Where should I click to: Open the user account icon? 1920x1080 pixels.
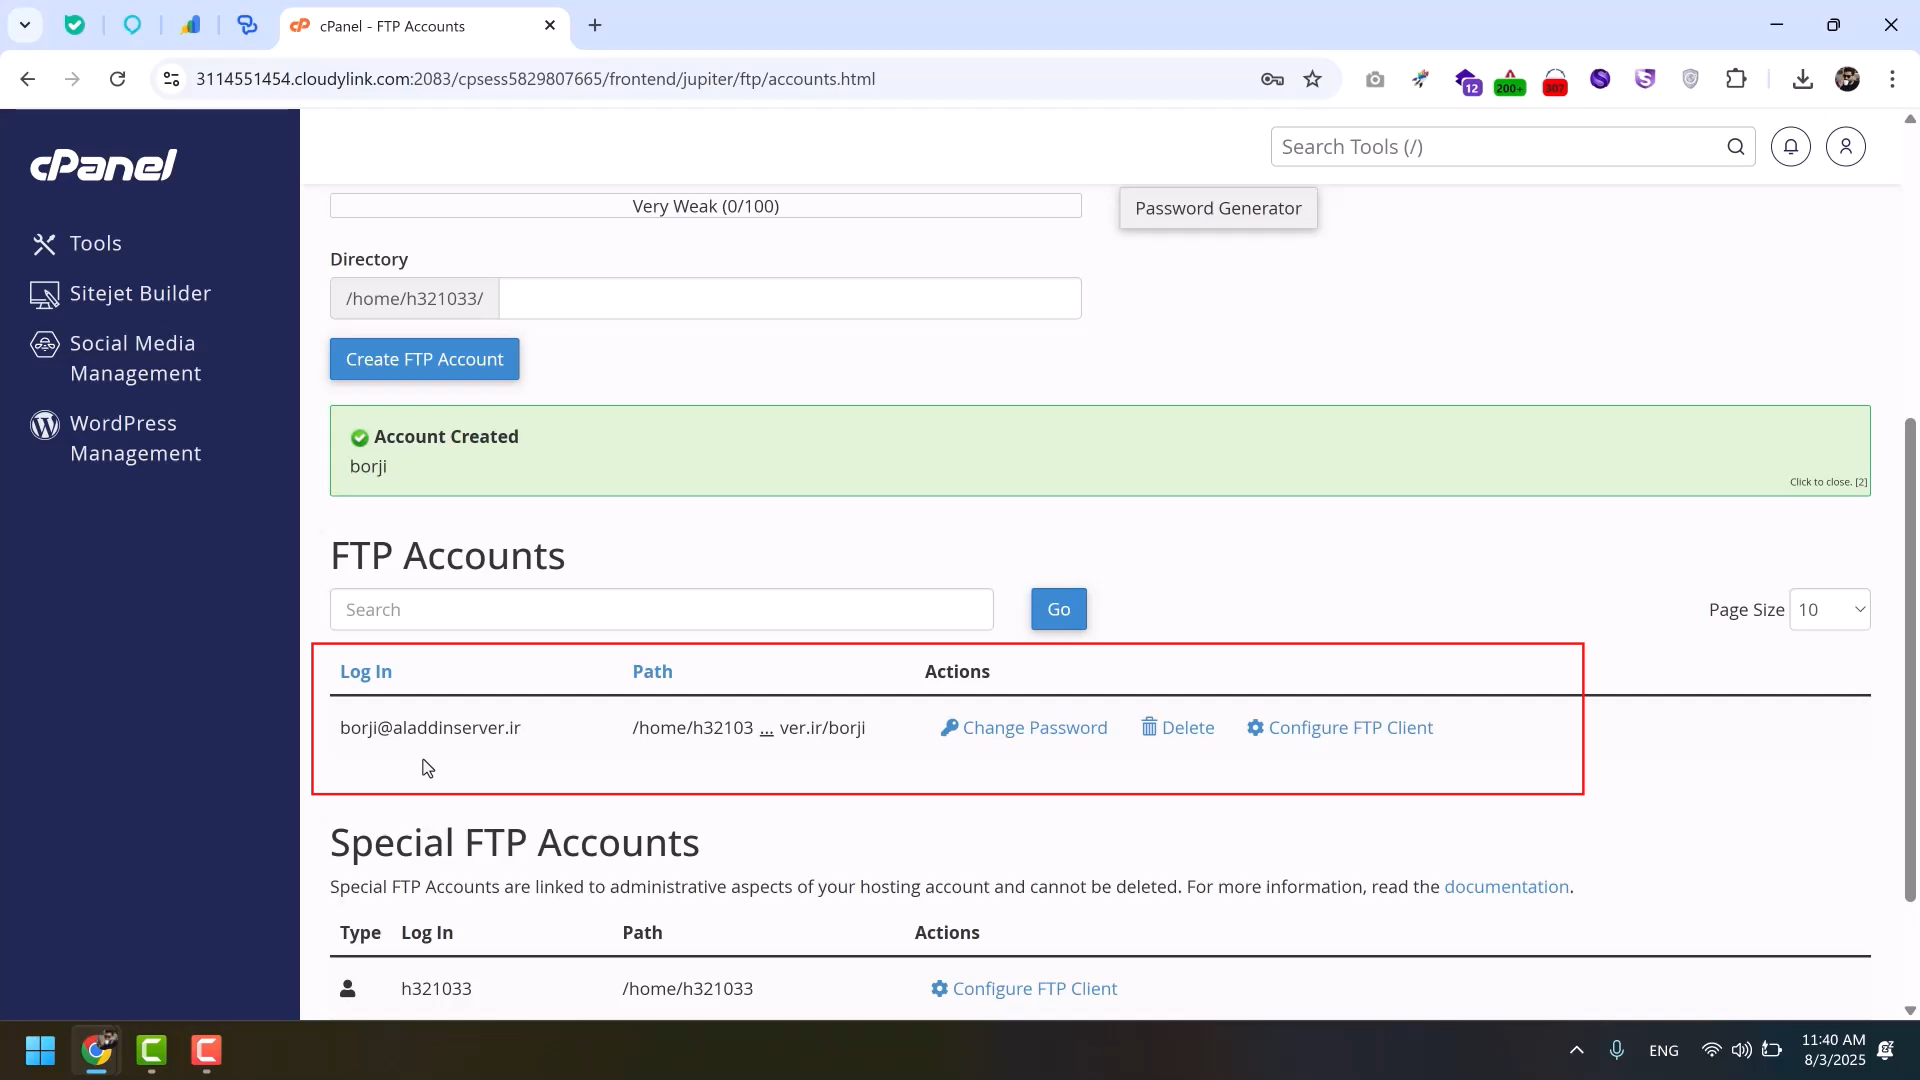click(1846, 147)
